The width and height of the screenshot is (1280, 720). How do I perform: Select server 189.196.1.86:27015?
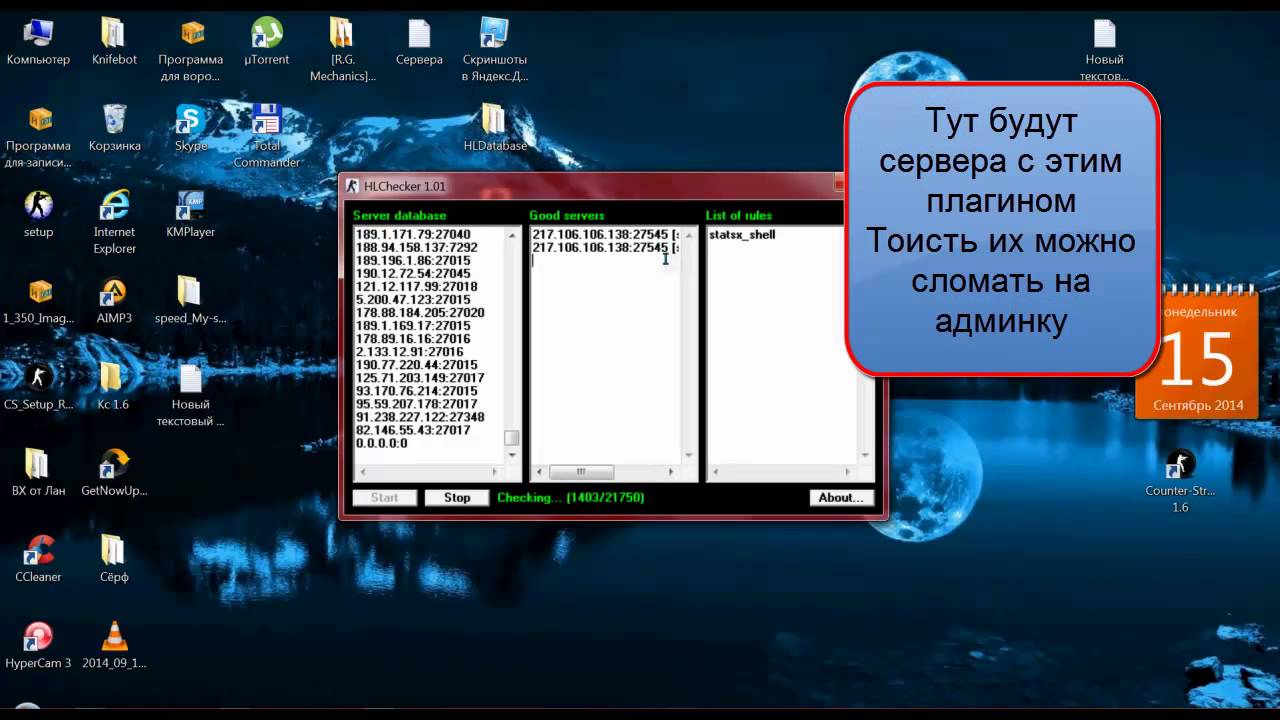[413, 261]
